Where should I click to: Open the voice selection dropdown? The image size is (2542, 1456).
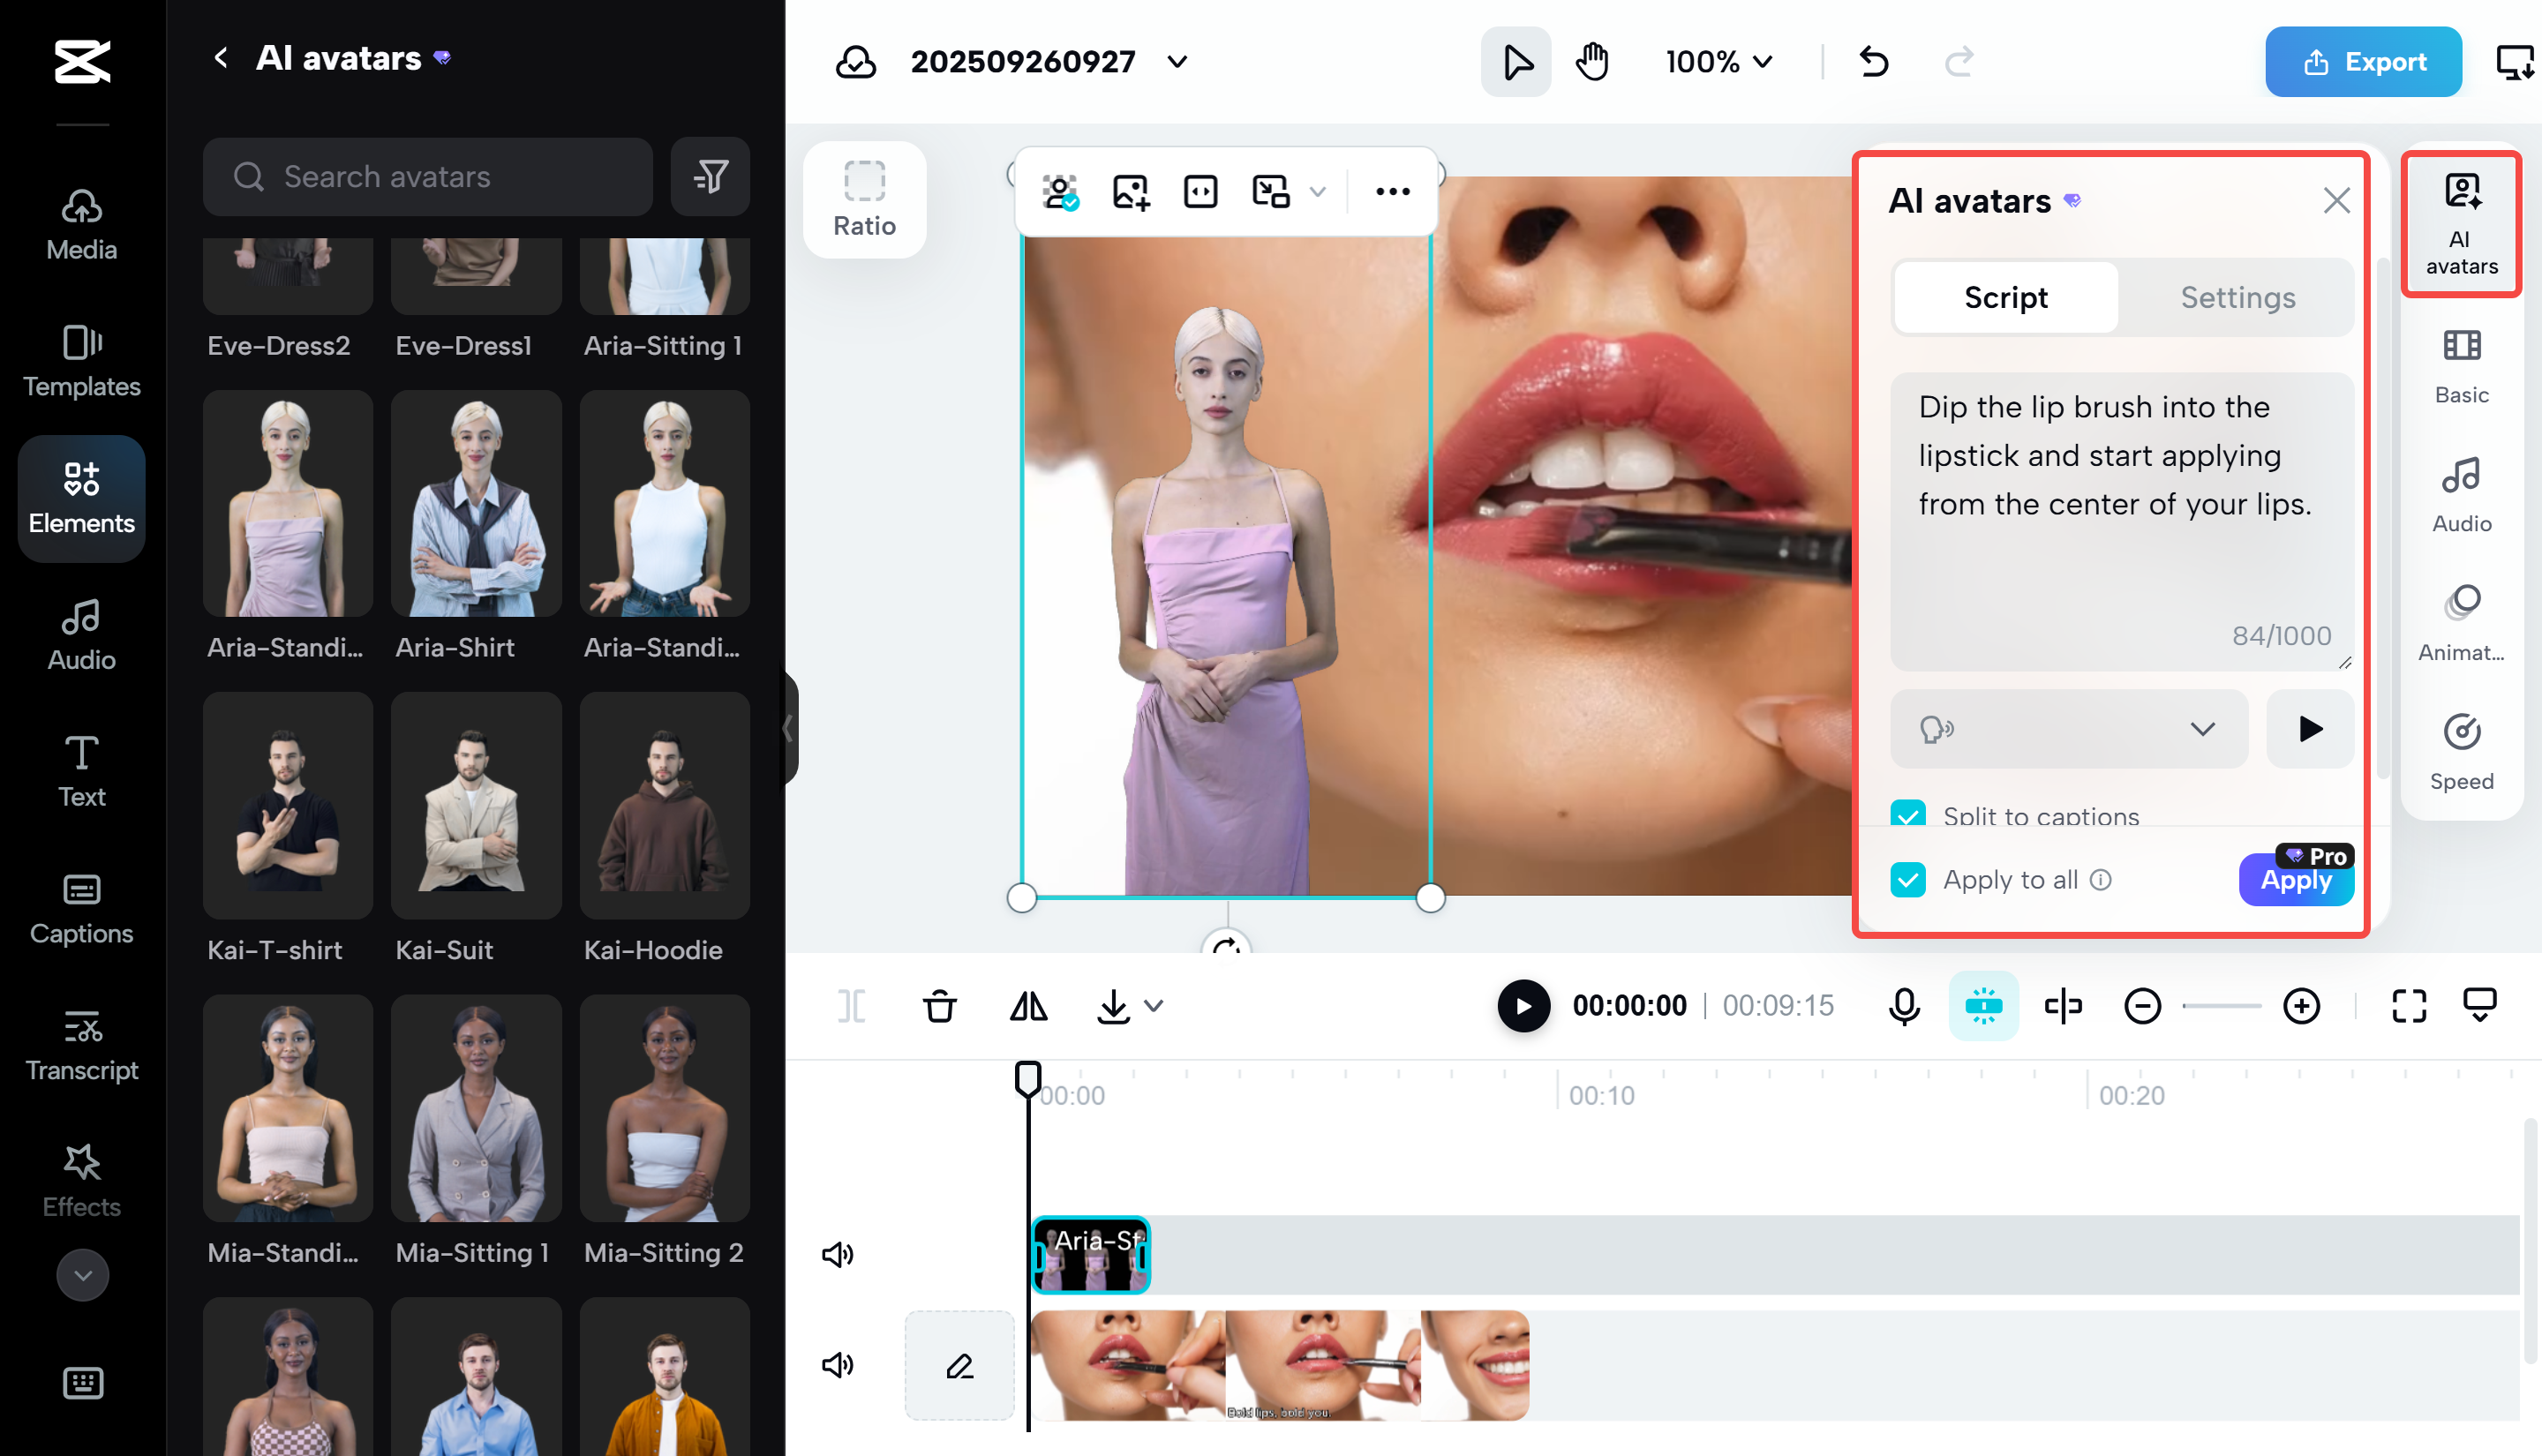[2068, 729]
